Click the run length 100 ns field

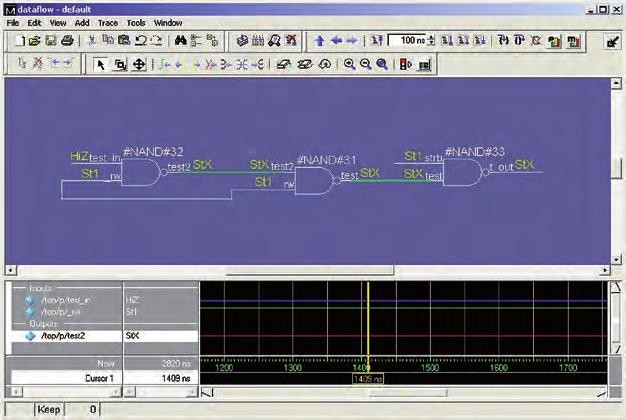coord(405,41)
